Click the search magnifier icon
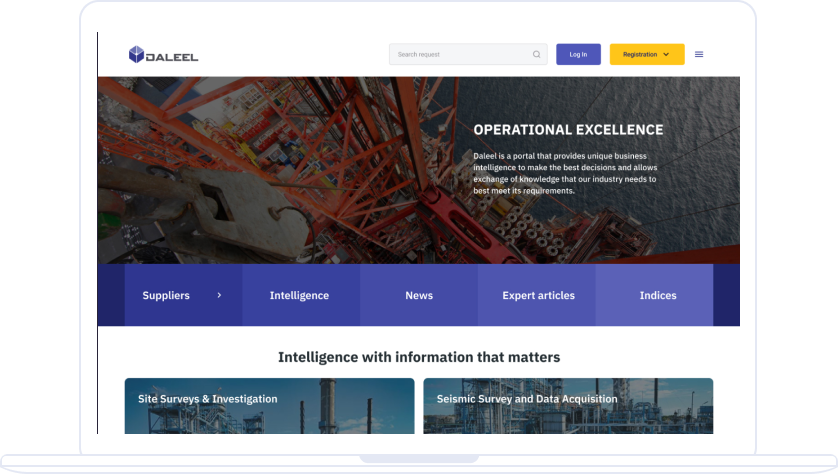The height and width of the screenshot is (474, 838). [x=537, y=55]
